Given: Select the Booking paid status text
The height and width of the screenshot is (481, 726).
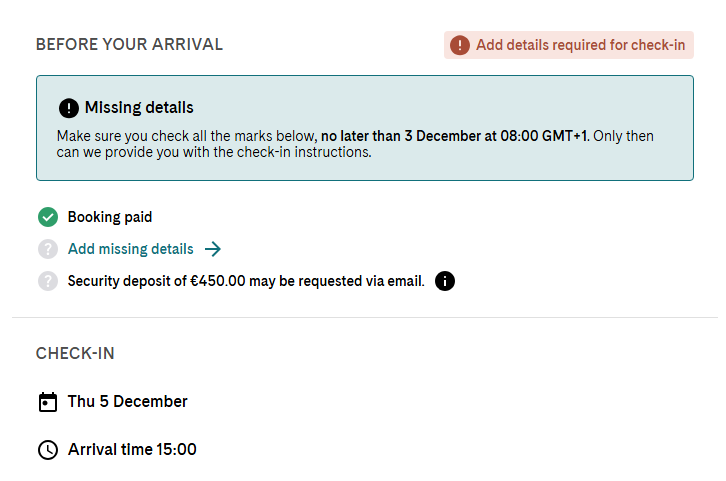Looking at the screenshot, I should click(110, 217).
